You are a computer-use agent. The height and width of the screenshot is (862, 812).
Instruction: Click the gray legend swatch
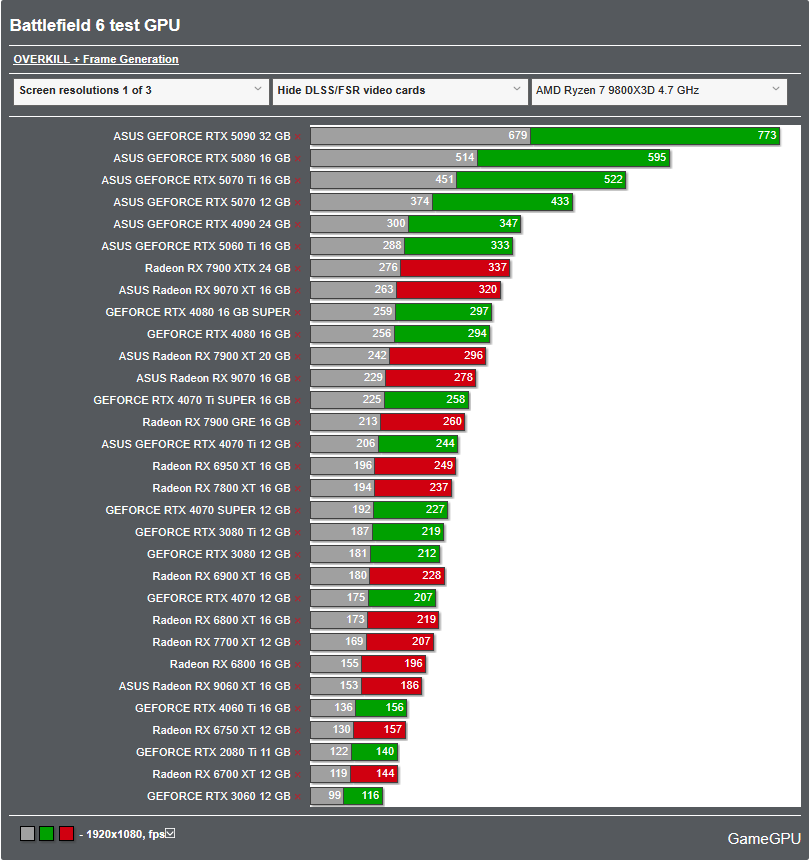(x=27, y=834)
